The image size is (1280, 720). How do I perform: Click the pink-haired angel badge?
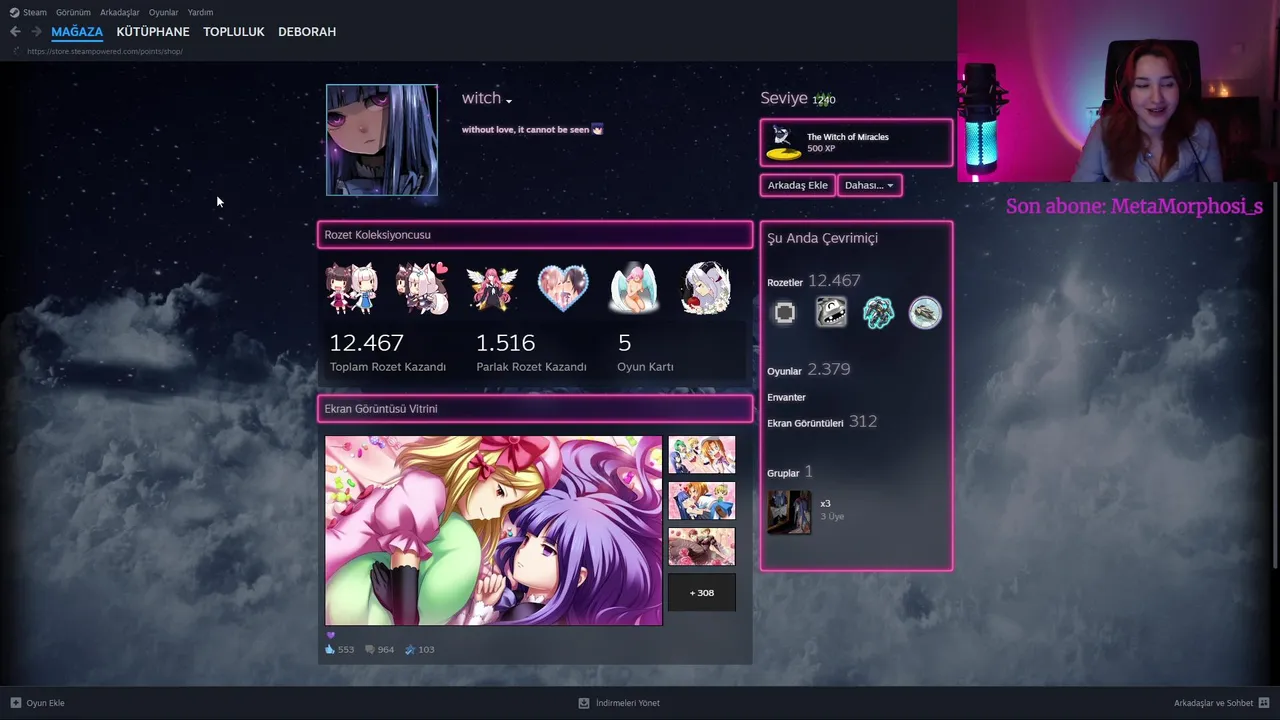(634, 289)
